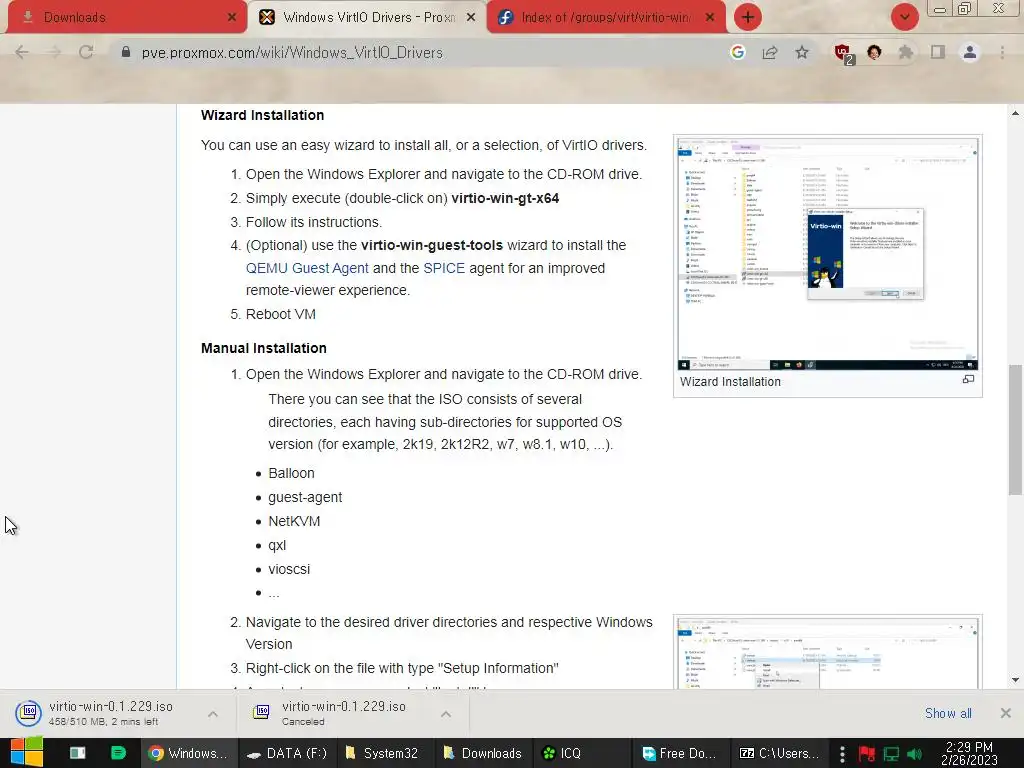This screenshot has height=768, width=1024.
Task: Show hidden tray icons via three dots
Action: click(842, 754)
